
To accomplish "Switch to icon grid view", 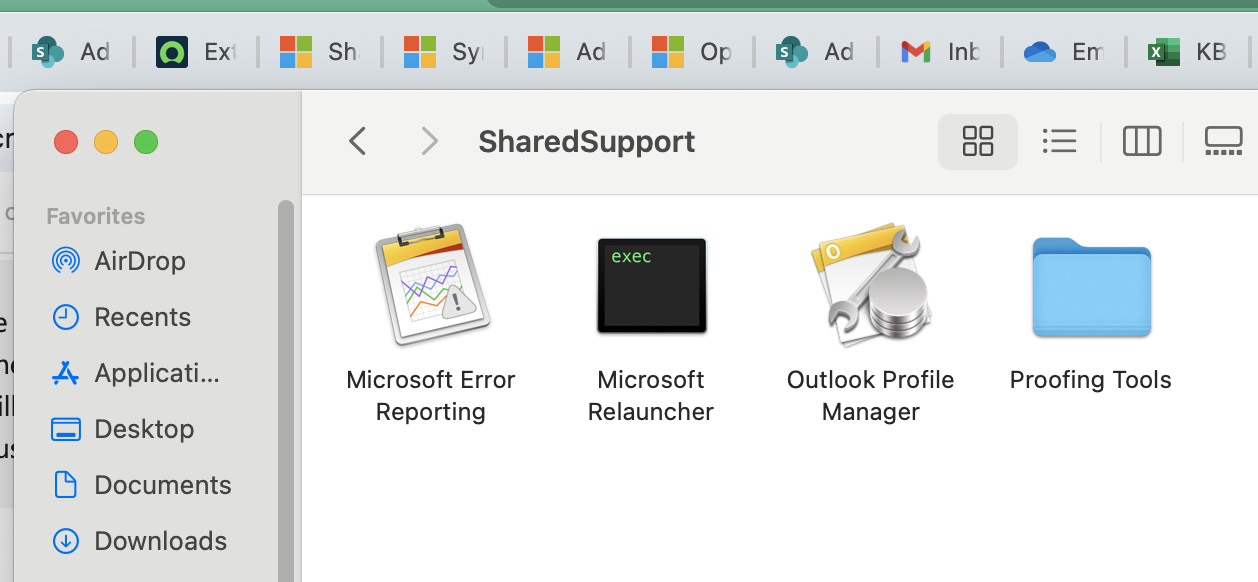I will (x=977, y=141).
